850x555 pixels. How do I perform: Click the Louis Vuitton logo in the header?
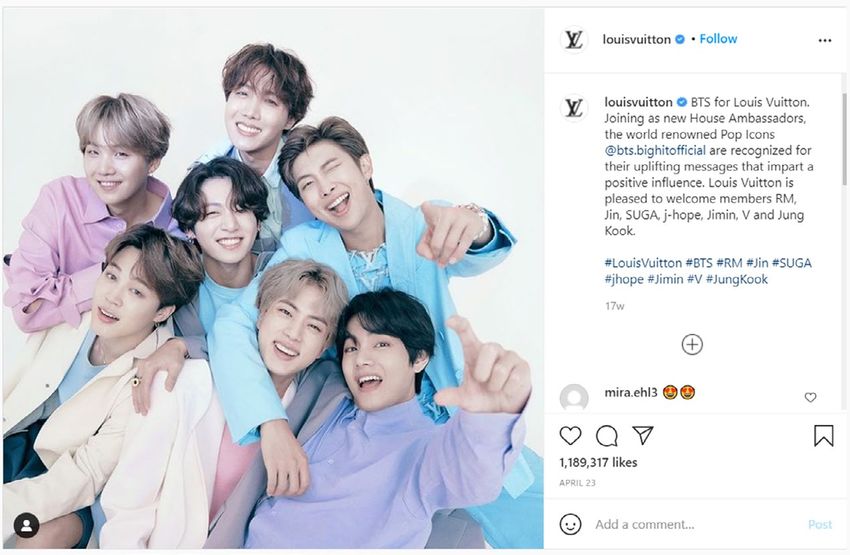(x=574, y=40)
